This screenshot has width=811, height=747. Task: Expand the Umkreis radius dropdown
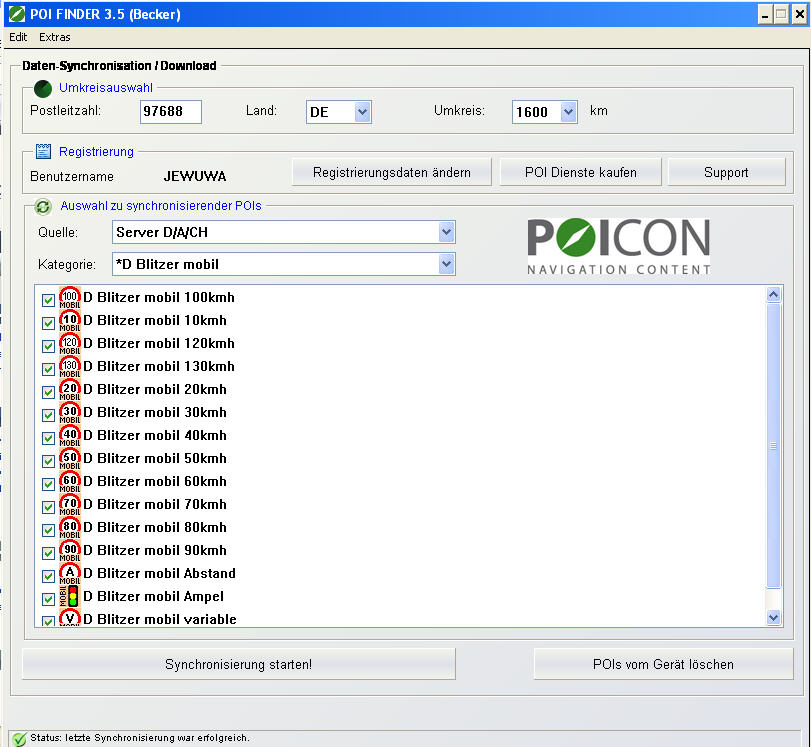pyautogui.click(x=568, y=112)
